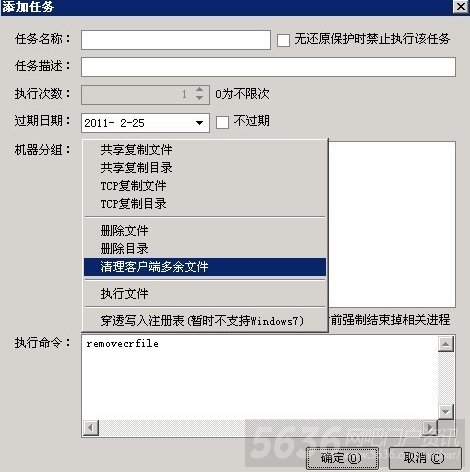Enable the 无还原保护时禁止执行该任务 checkbox
The image size is (470, 472).
(283, 40)
